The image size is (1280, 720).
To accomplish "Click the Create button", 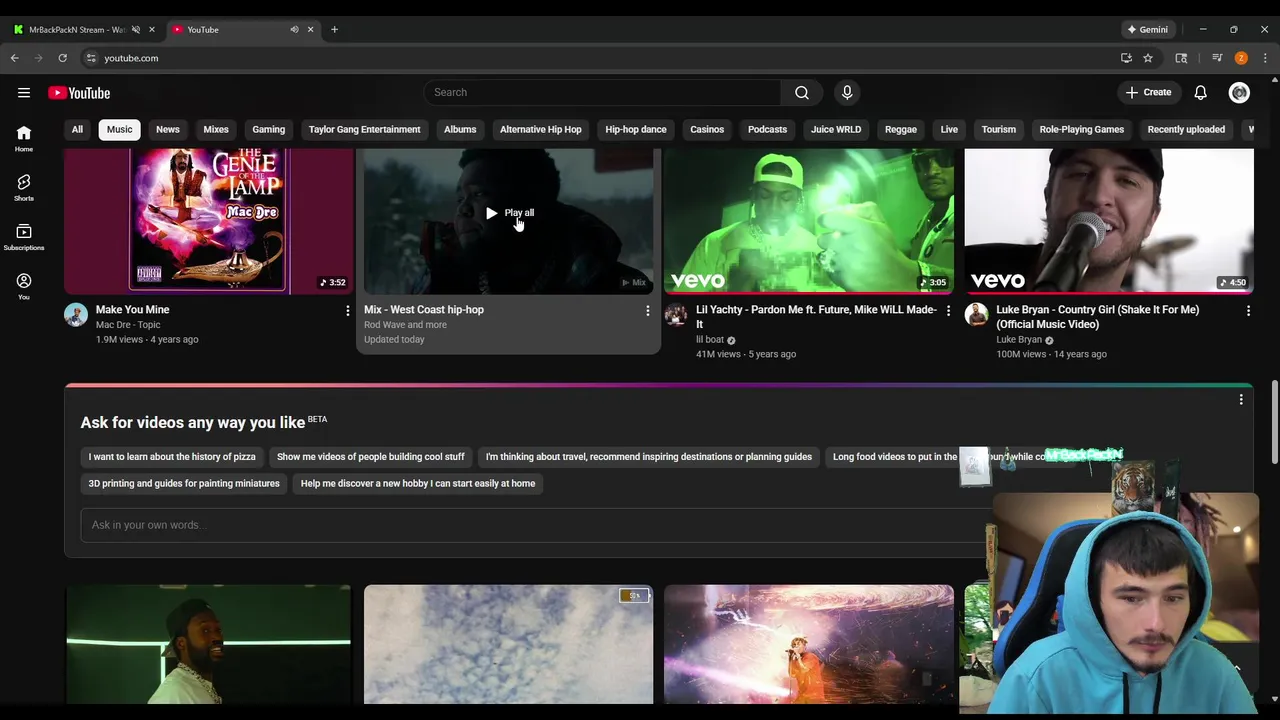I will tap(1148, 93).
